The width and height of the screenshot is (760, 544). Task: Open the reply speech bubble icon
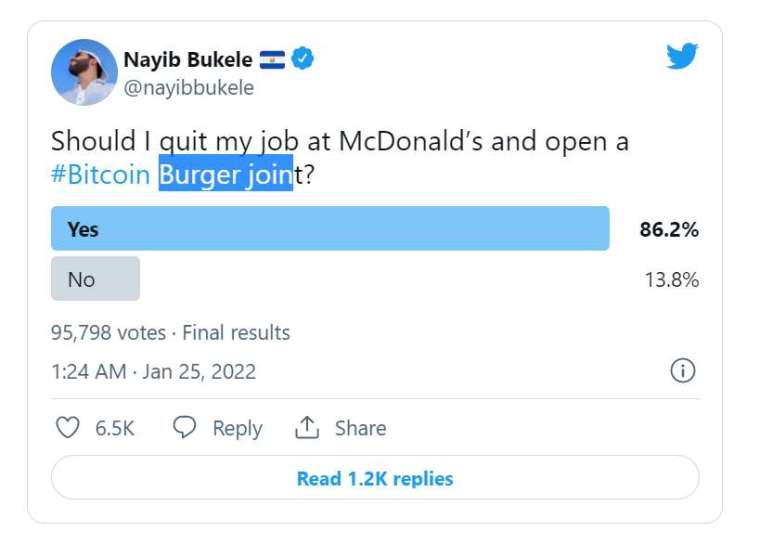(185, 427)
